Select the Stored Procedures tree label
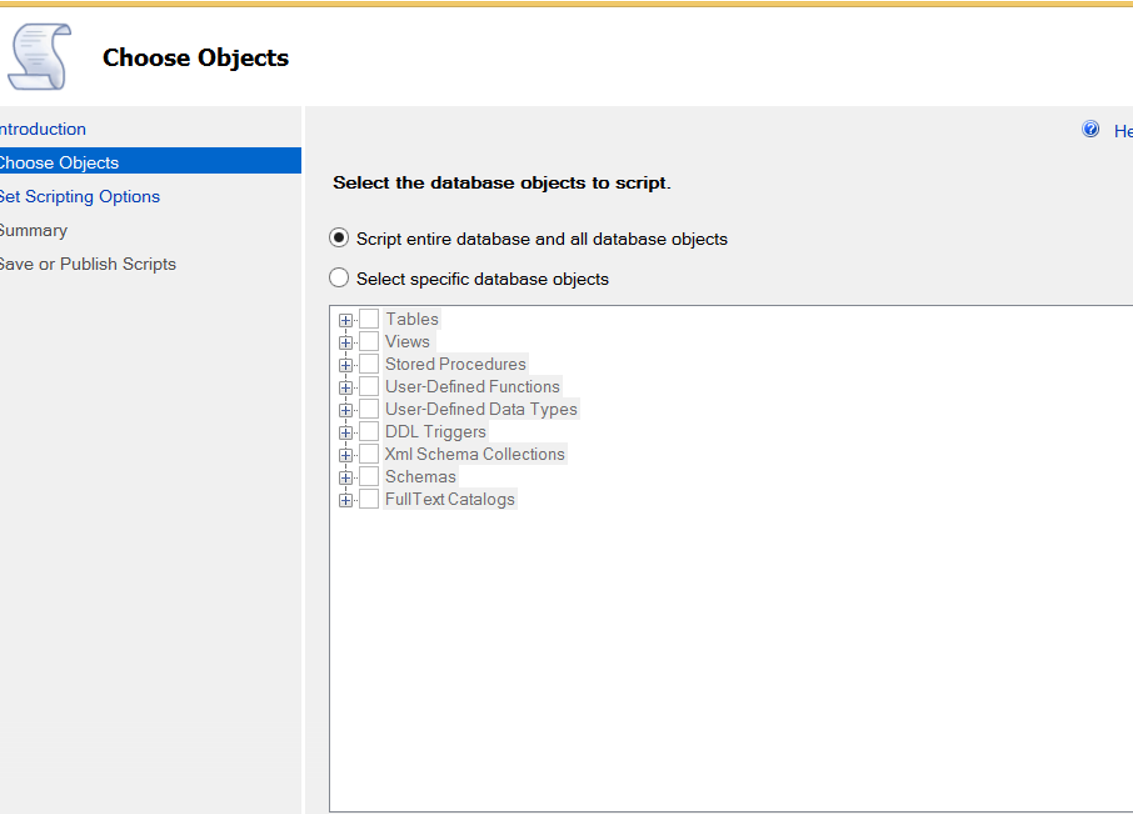This screenshot has height=814, width=1133. point(455,363)
